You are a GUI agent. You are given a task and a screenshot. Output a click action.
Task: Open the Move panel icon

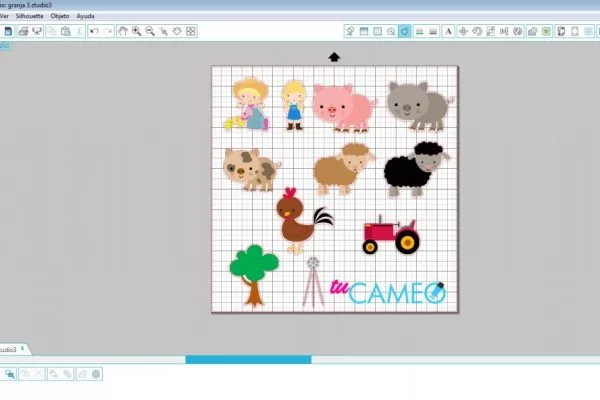click(463, 31)
